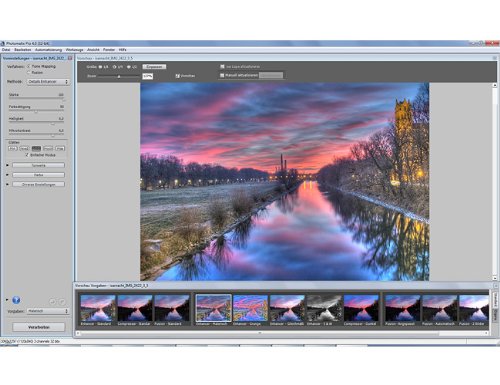Open the Methode Details Enhancer dropdown
The image size is (500, 385).
click(x=48, y=82)
